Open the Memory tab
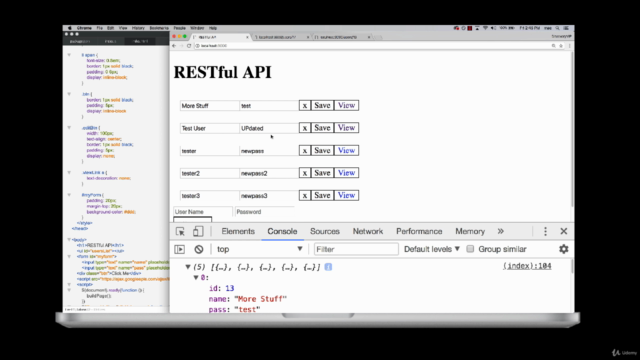 coord(470,231)
